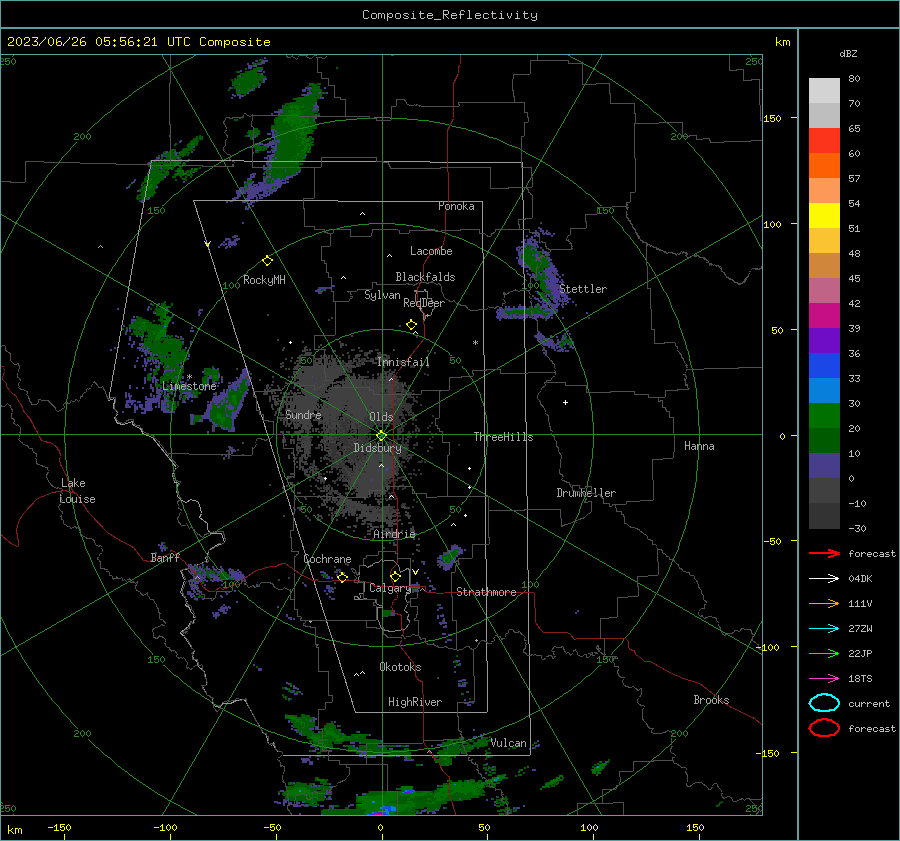Click the Sylvan label
This screenshot has height=841, width=900.
pyautogui.click(x=382, y=295)
